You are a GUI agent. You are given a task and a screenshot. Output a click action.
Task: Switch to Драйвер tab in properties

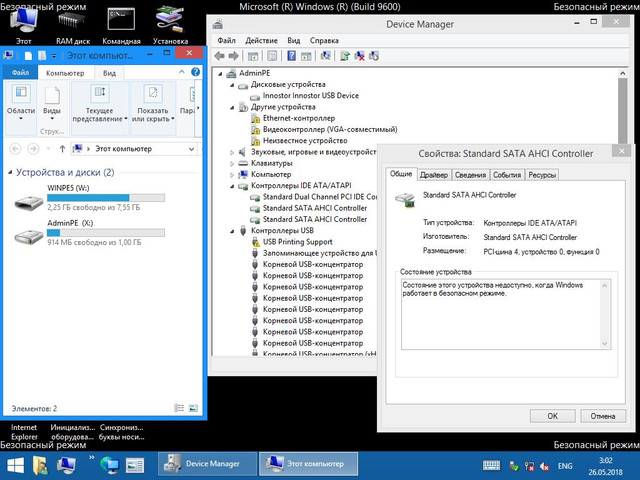(x=433, y=175)
